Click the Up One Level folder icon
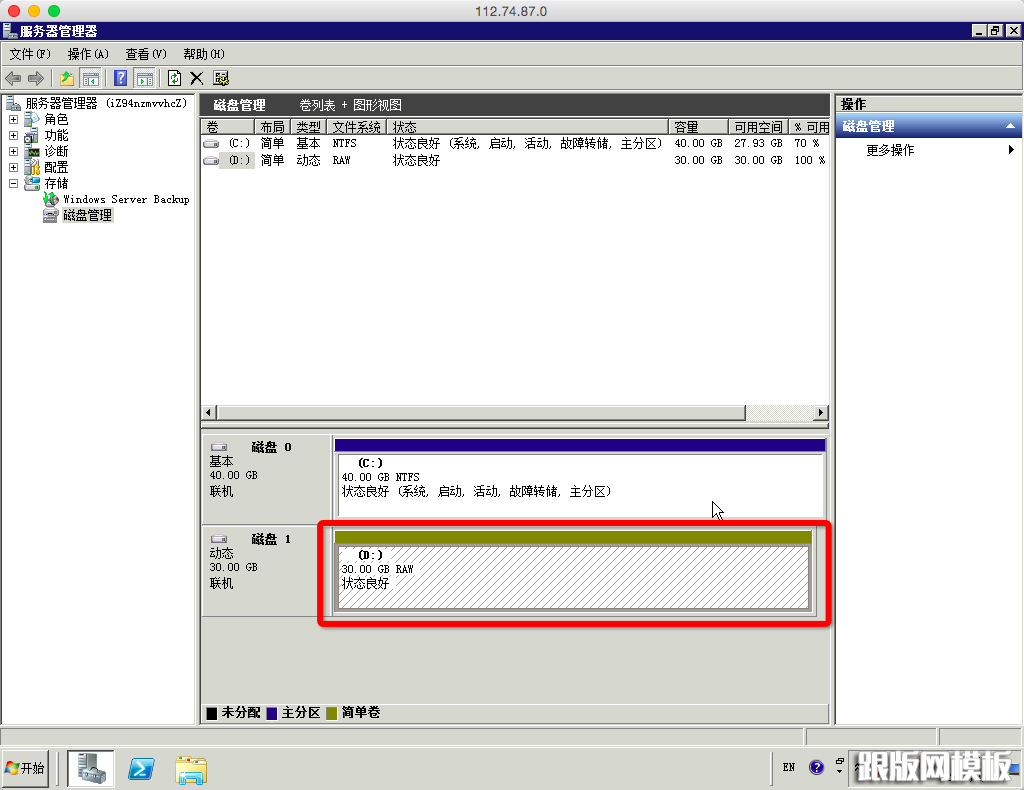 tap(67, 78)
